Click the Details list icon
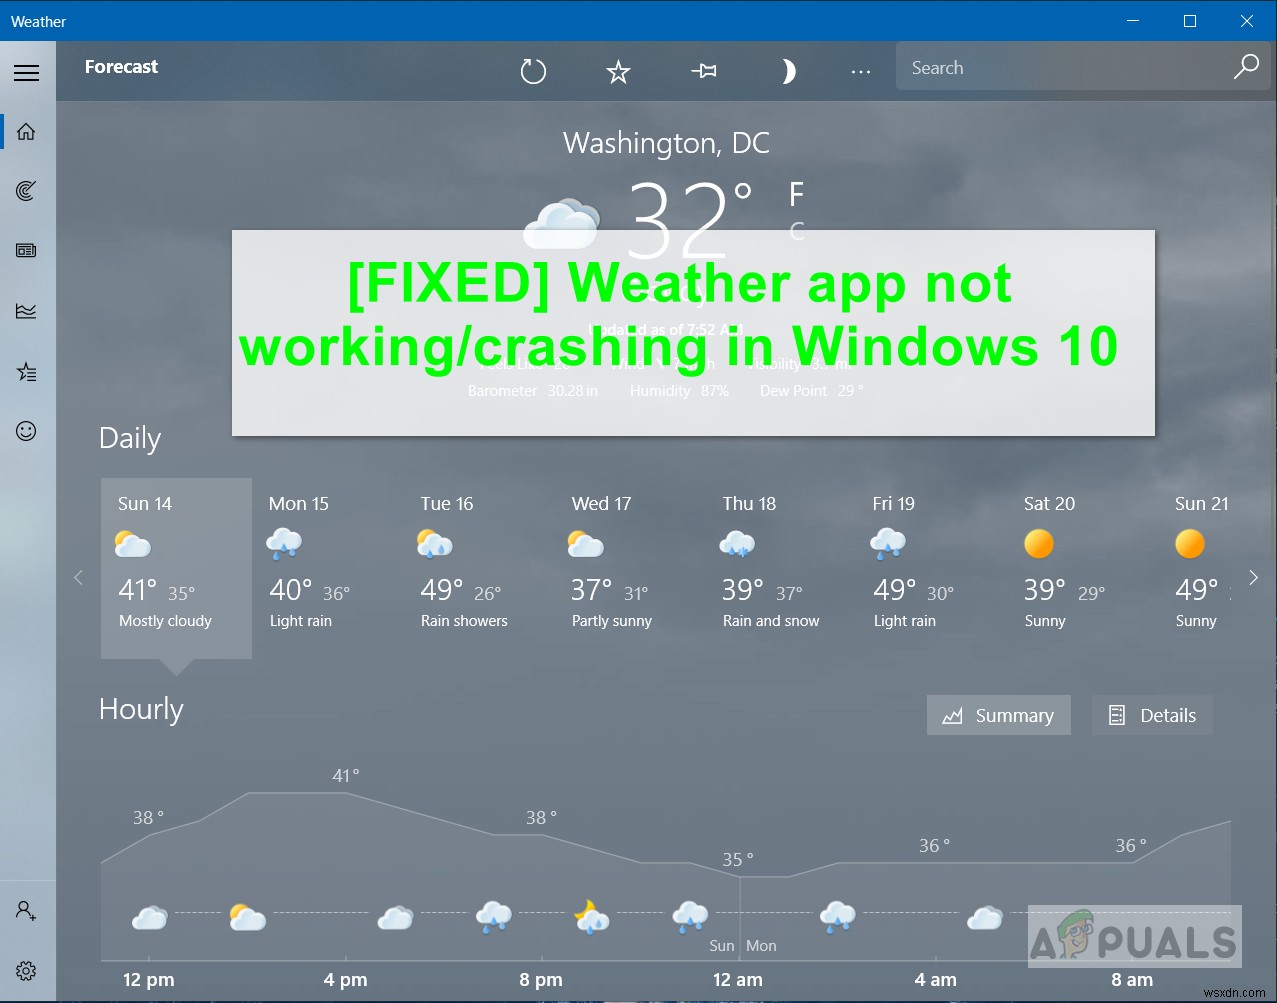The image size is (1277, 1003). point(1117,715)
